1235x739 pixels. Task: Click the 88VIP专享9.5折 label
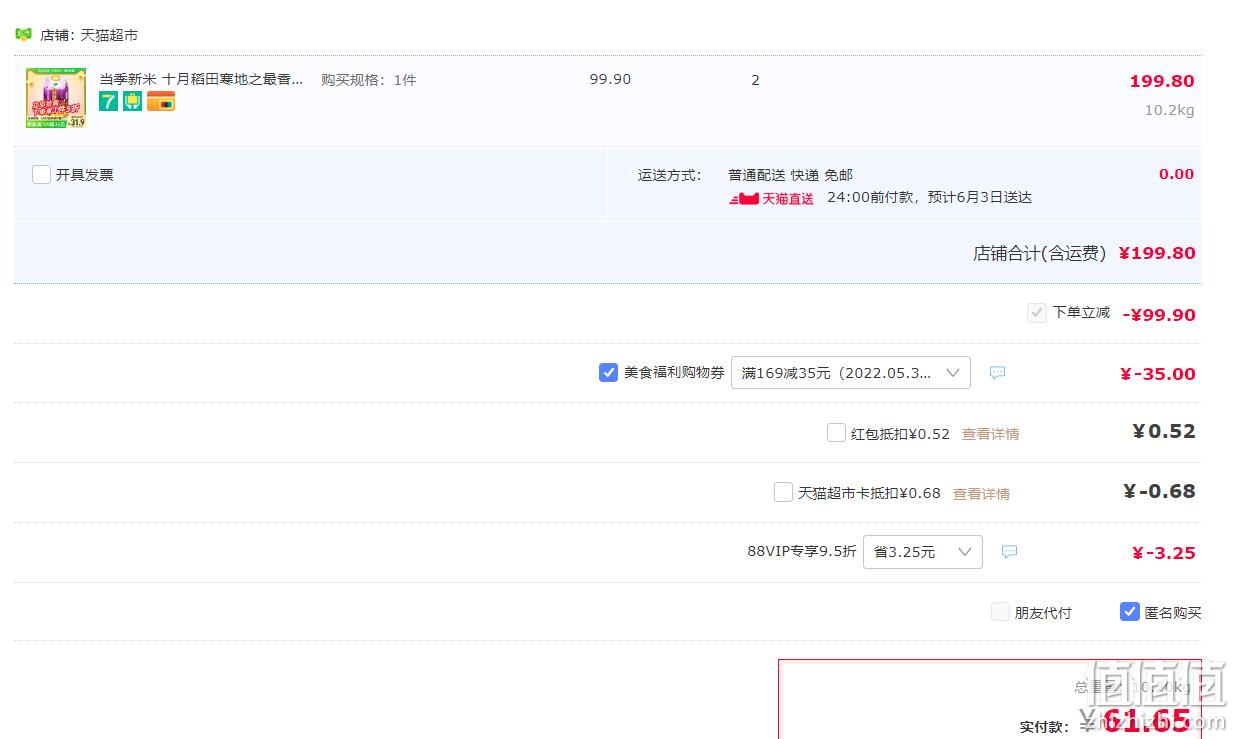(x=802, y=551)
